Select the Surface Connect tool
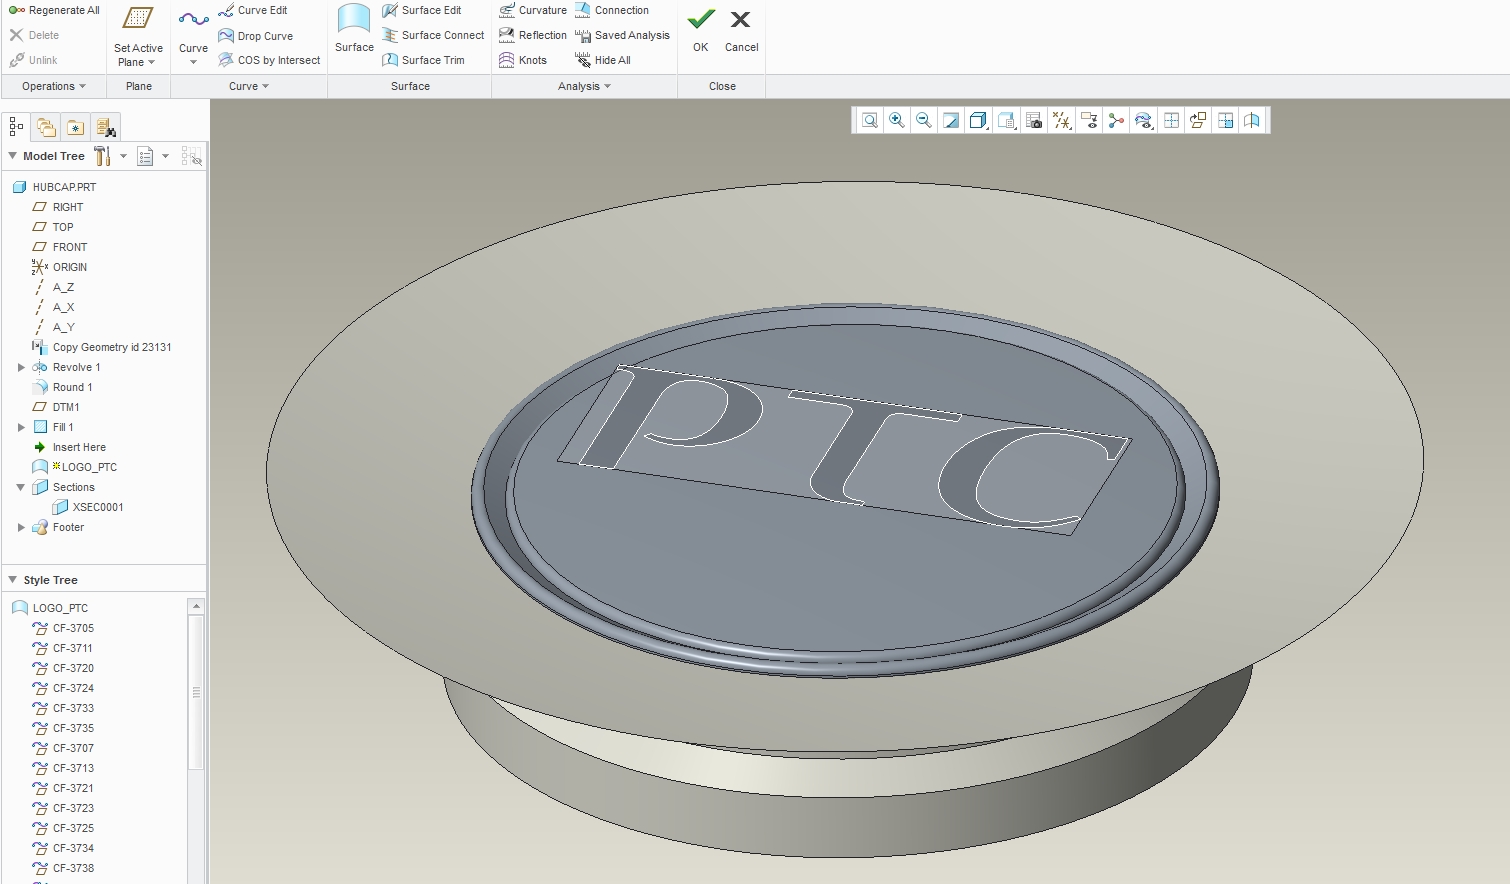Image resolution: width=1510 pixels, height=884 pixels. coord(433,35)
